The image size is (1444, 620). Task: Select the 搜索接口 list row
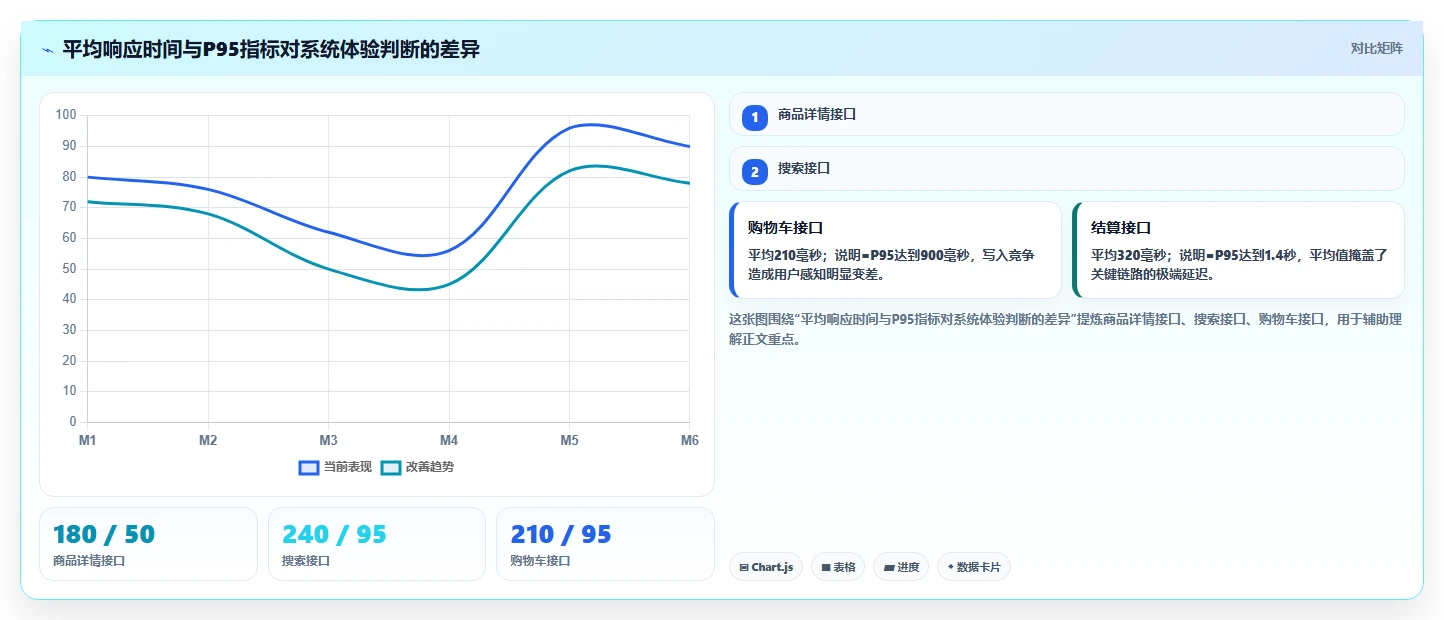click(1067, 168)
